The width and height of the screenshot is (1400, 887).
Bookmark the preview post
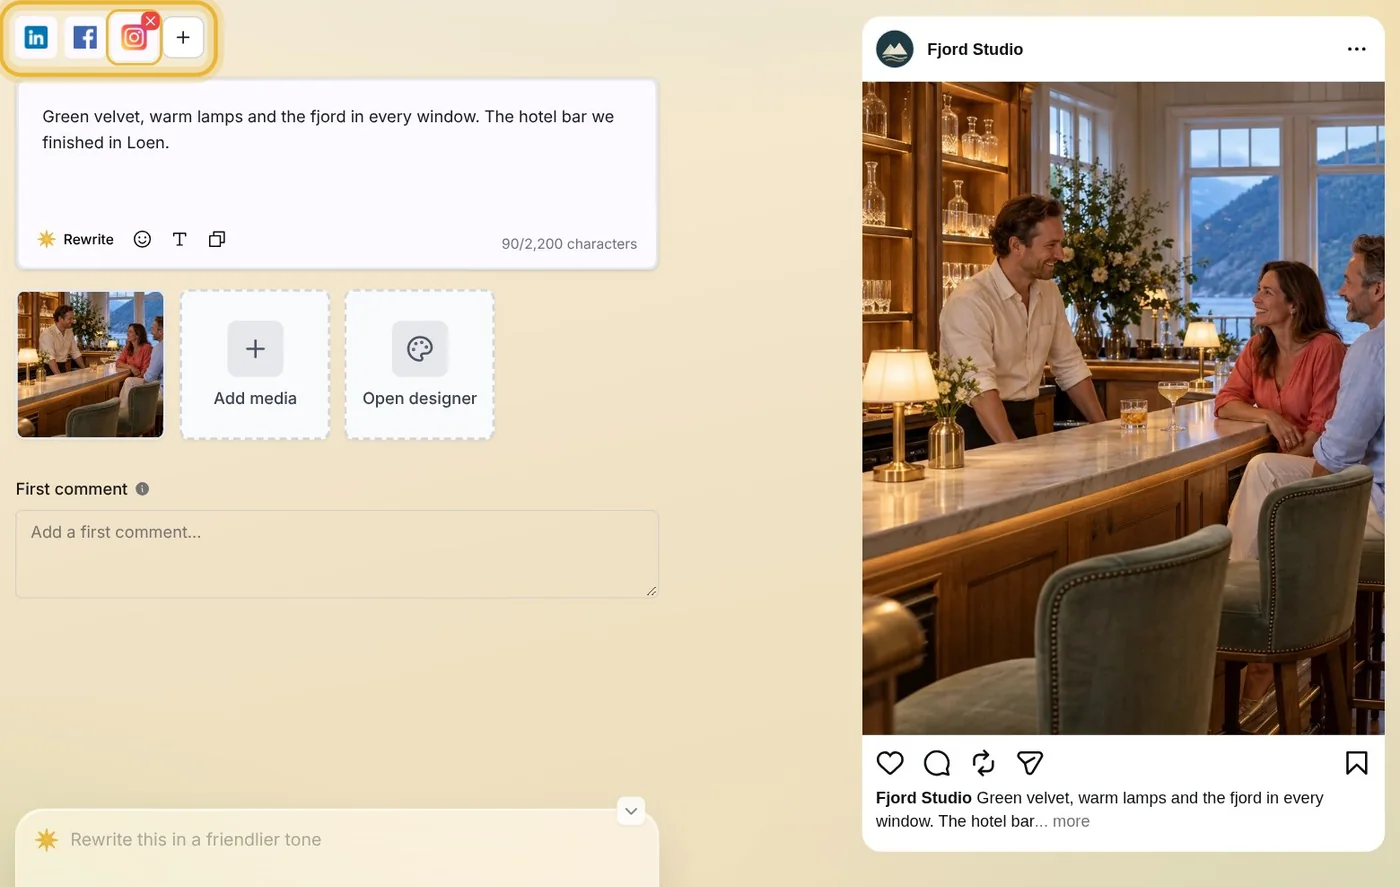click(1357, 763)
